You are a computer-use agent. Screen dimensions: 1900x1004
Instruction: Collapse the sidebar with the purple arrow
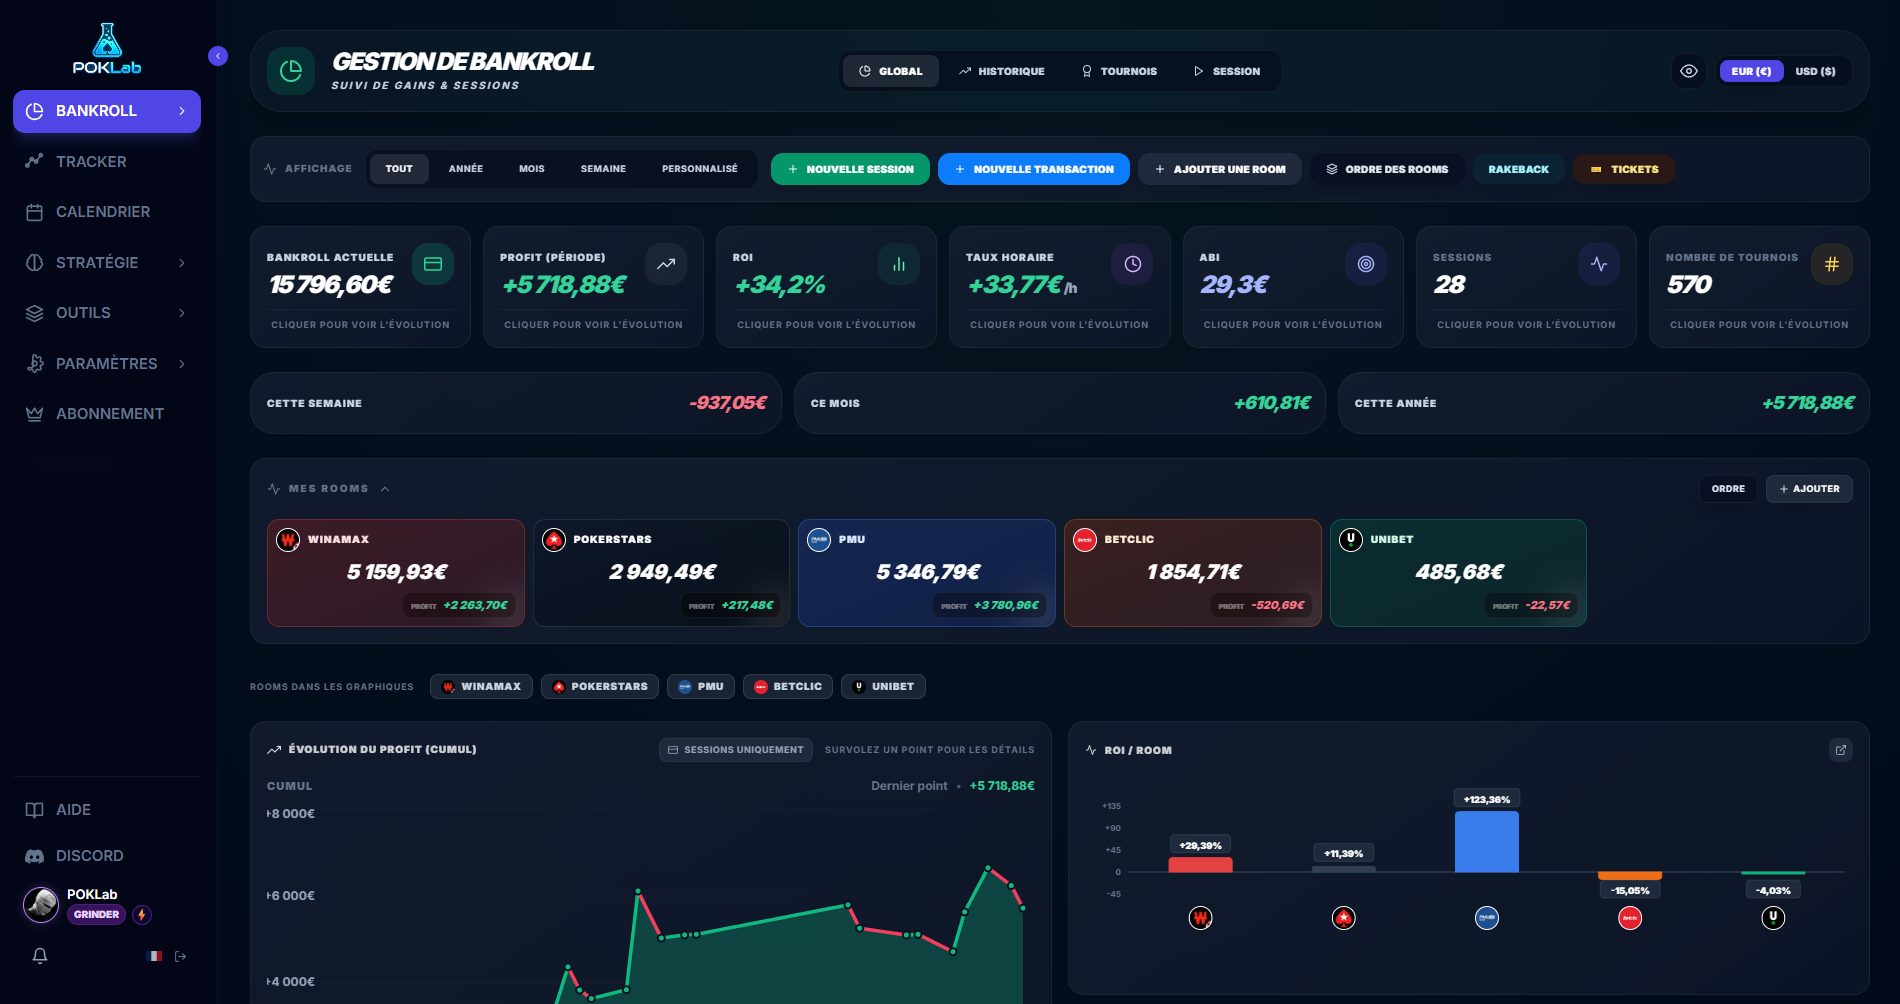pos(218,56)
